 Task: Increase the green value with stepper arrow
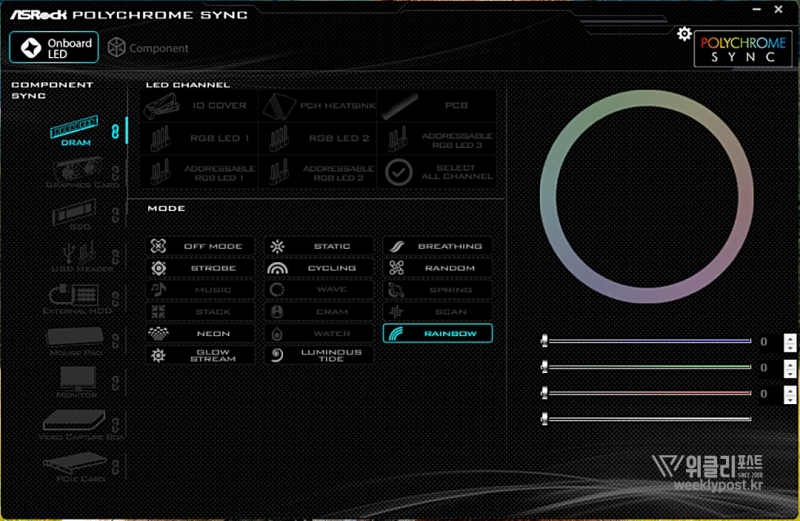tap(790, 364)
